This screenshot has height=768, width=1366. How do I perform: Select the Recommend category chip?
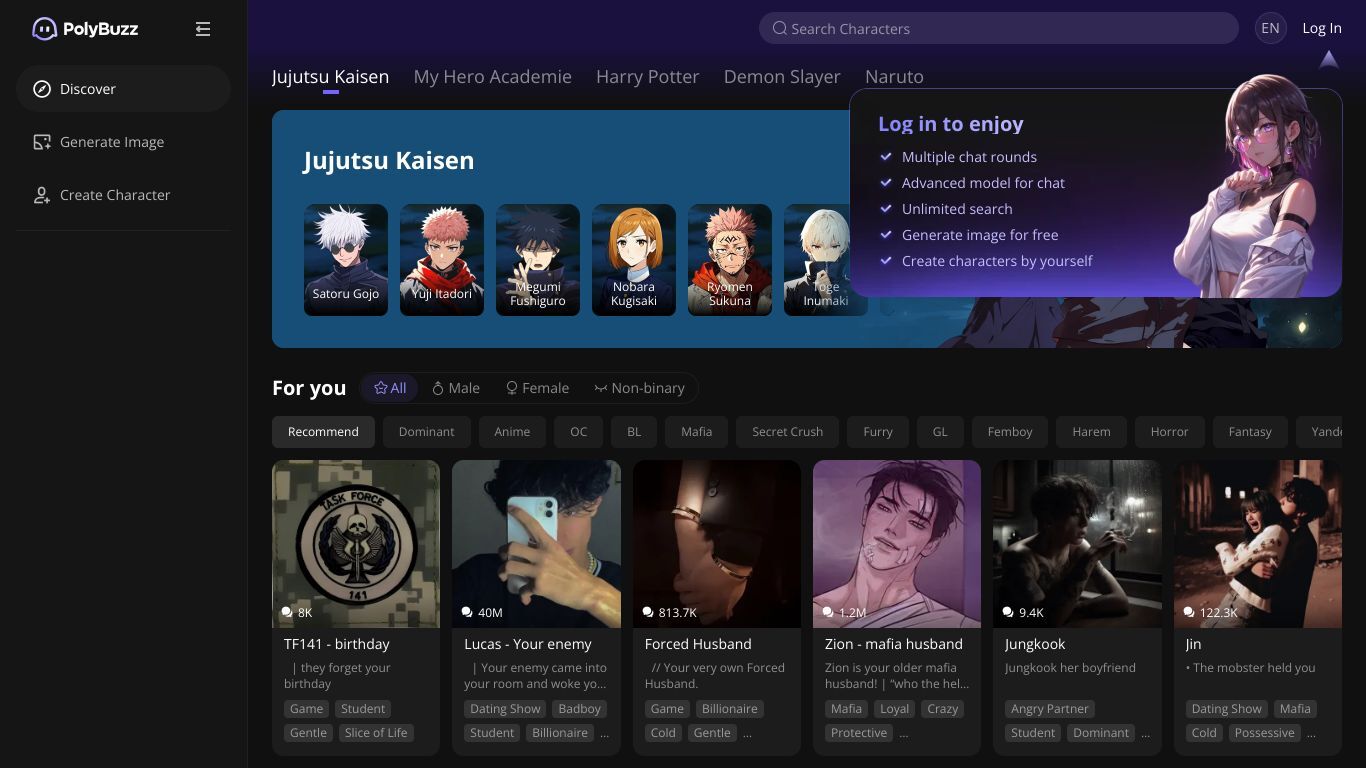pyautogui.click(x=323, y=432)
